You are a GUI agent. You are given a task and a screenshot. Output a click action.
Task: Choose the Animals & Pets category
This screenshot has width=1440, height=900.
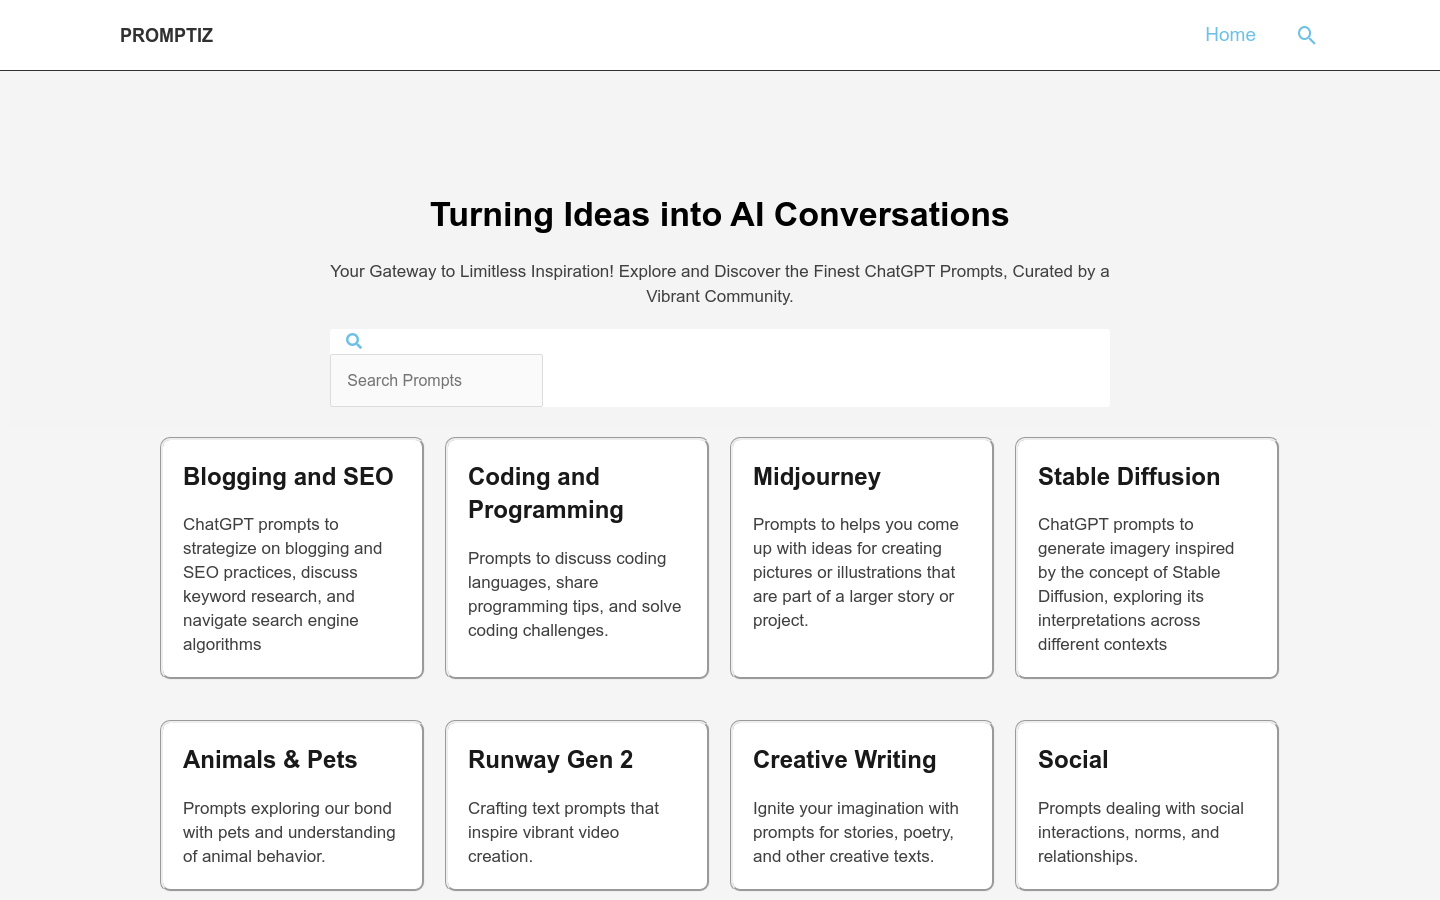coord(292,805)
